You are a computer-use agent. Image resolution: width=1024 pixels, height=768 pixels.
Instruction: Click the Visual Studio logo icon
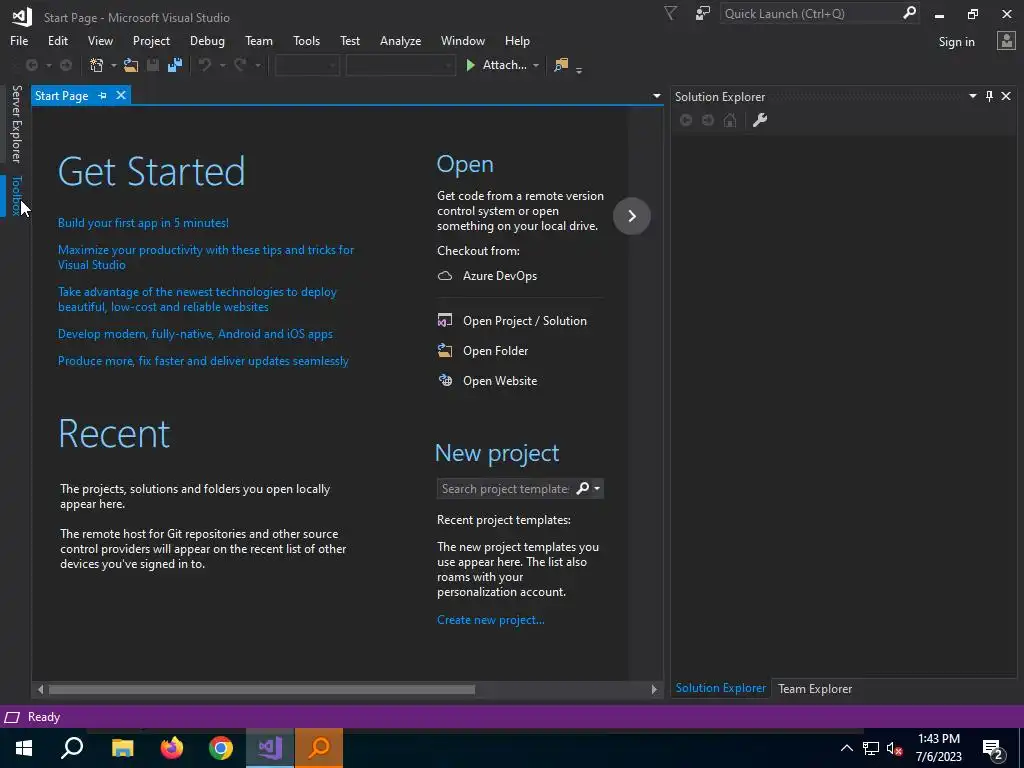tap(22, 17)
